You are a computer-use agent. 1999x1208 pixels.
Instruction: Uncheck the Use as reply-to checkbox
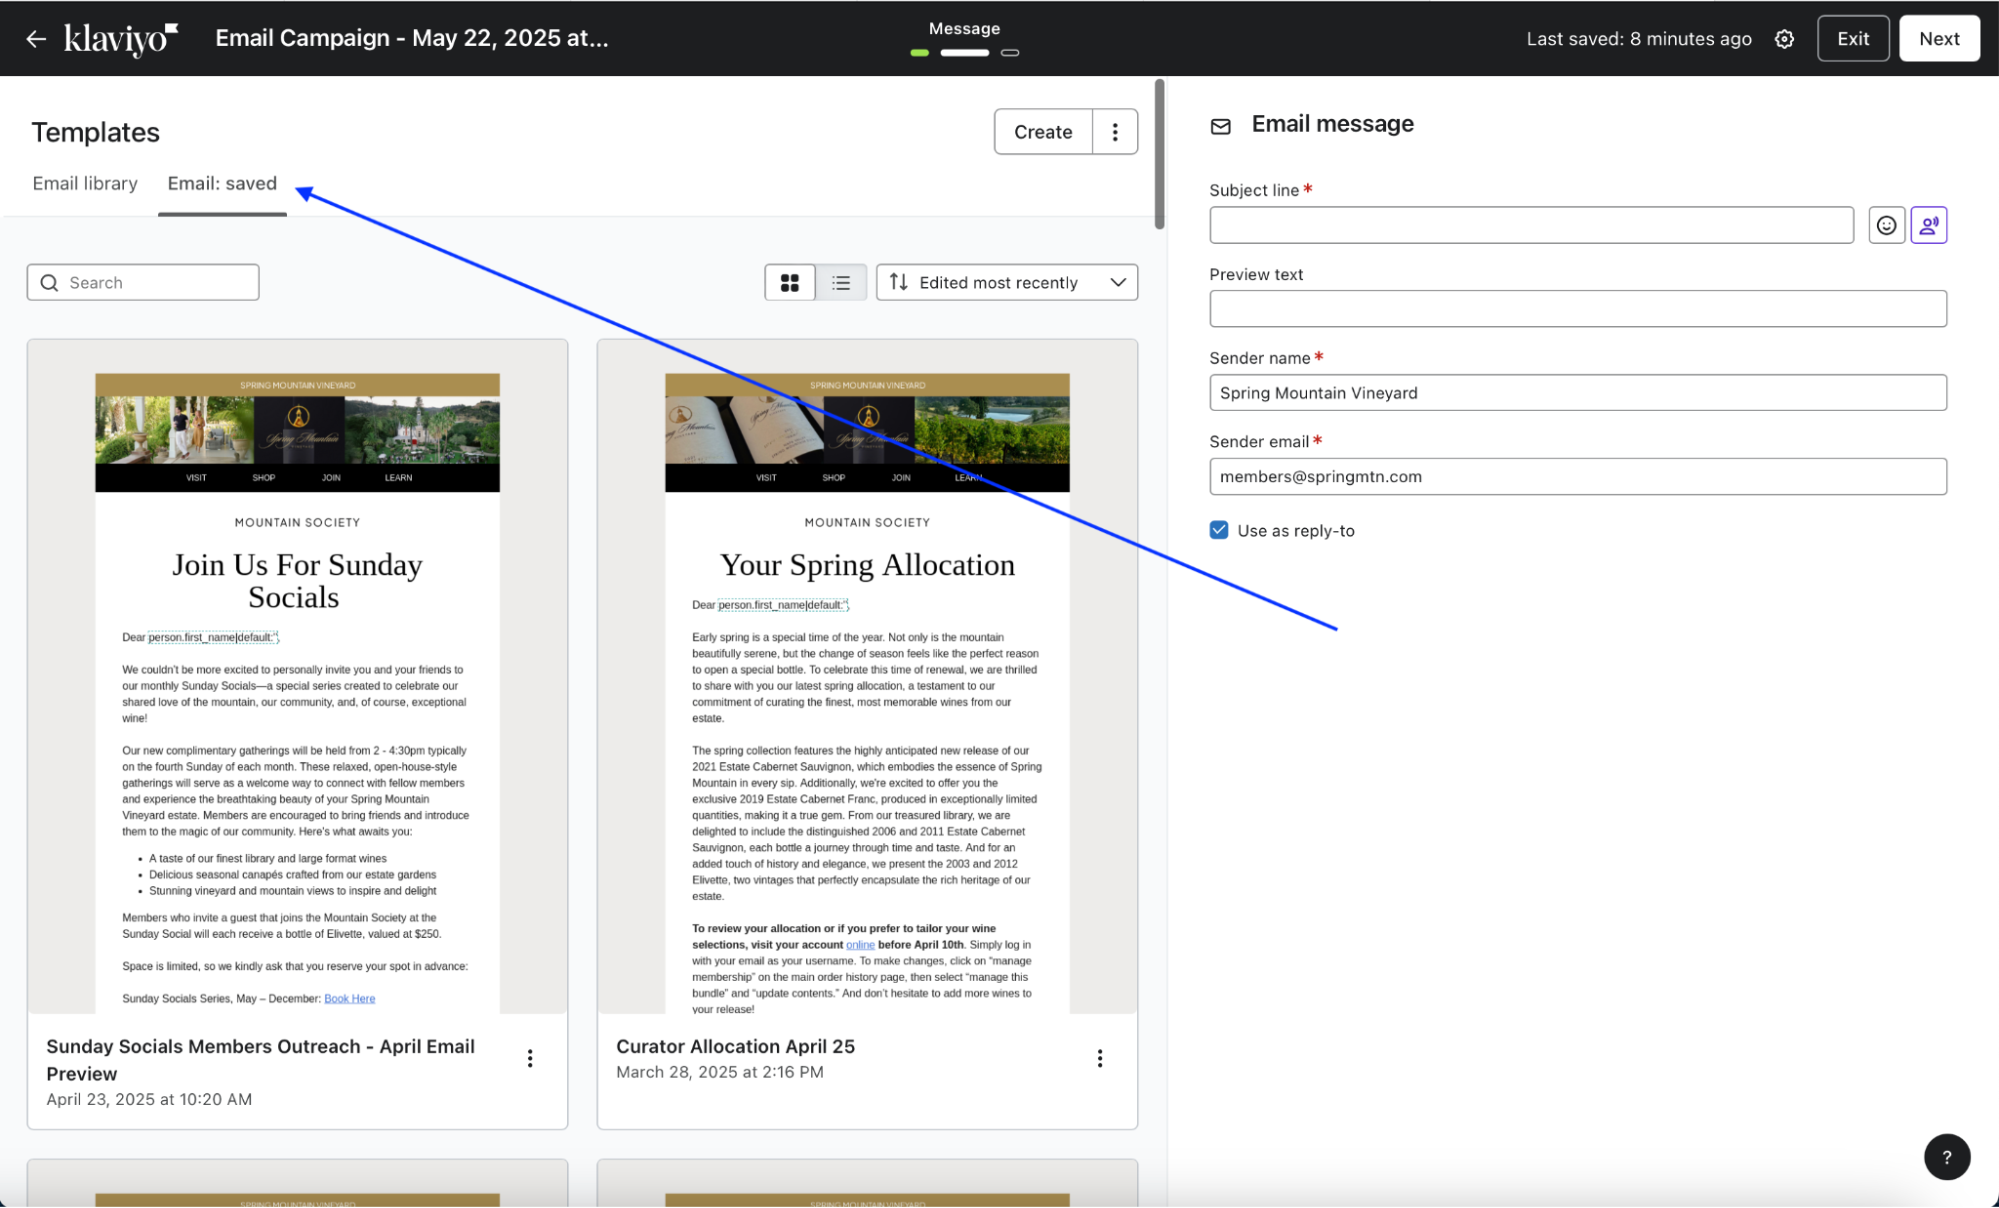coord(1219,530)
